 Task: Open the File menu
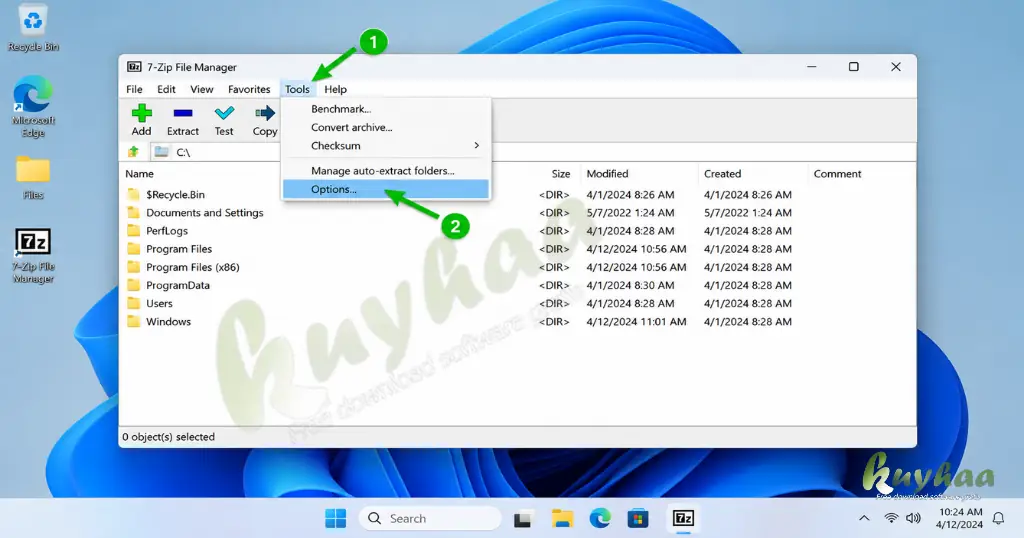tap(134, 89)
